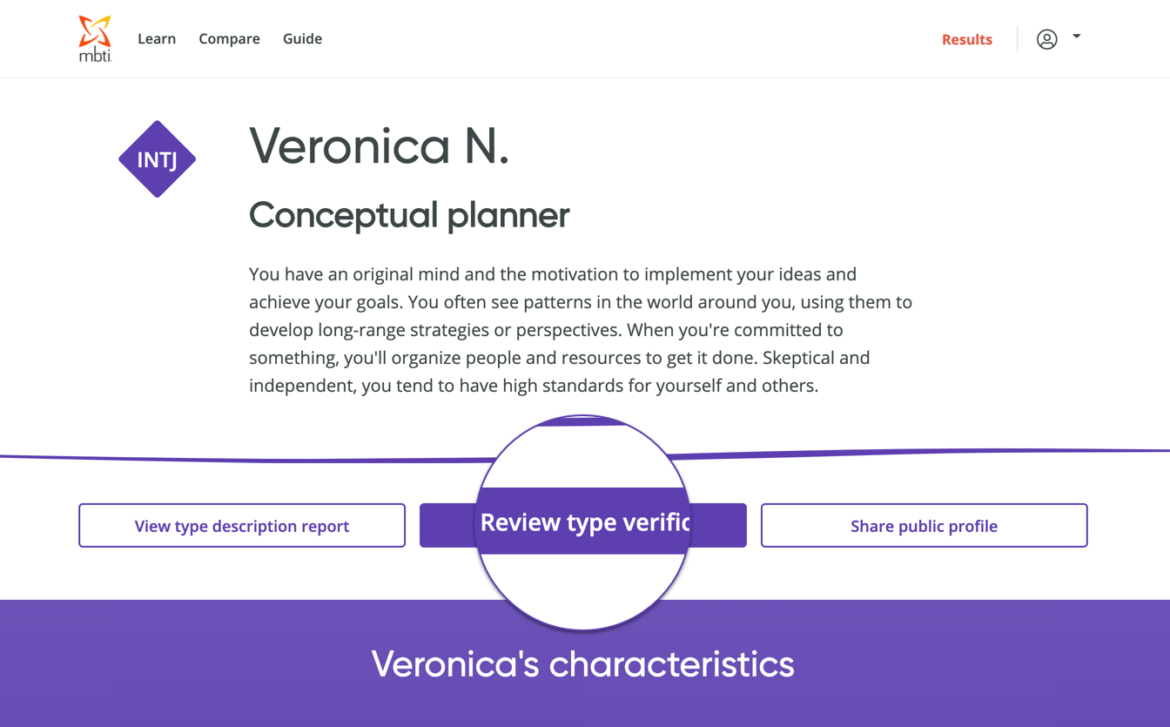Click the INTJ description paragraph text
1170x727 pixels.
click(x=580, y=329)
